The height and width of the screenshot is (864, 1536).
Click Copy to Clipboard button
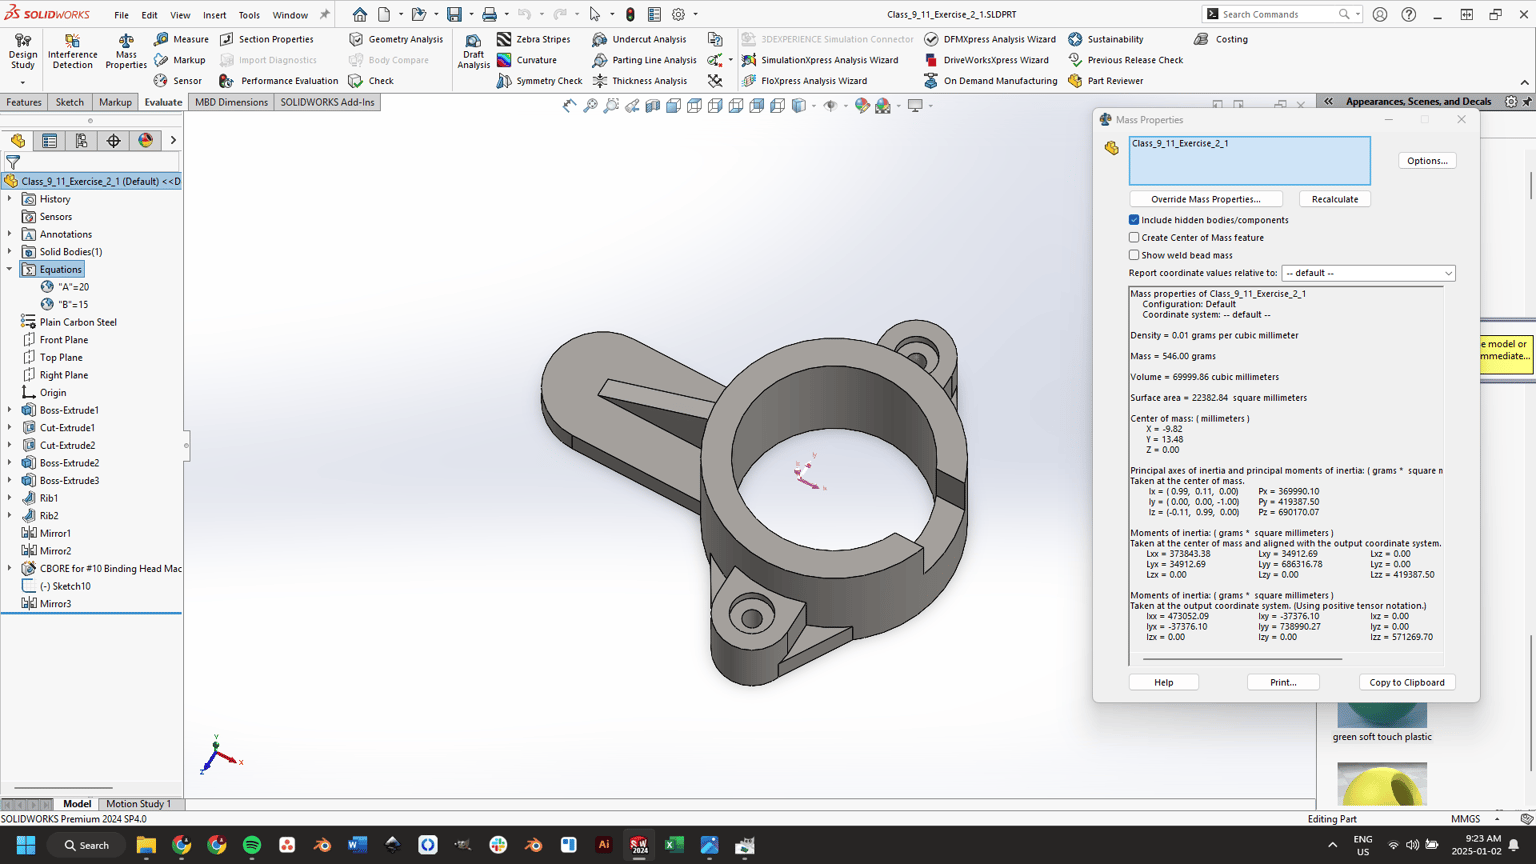[1407, 682]
